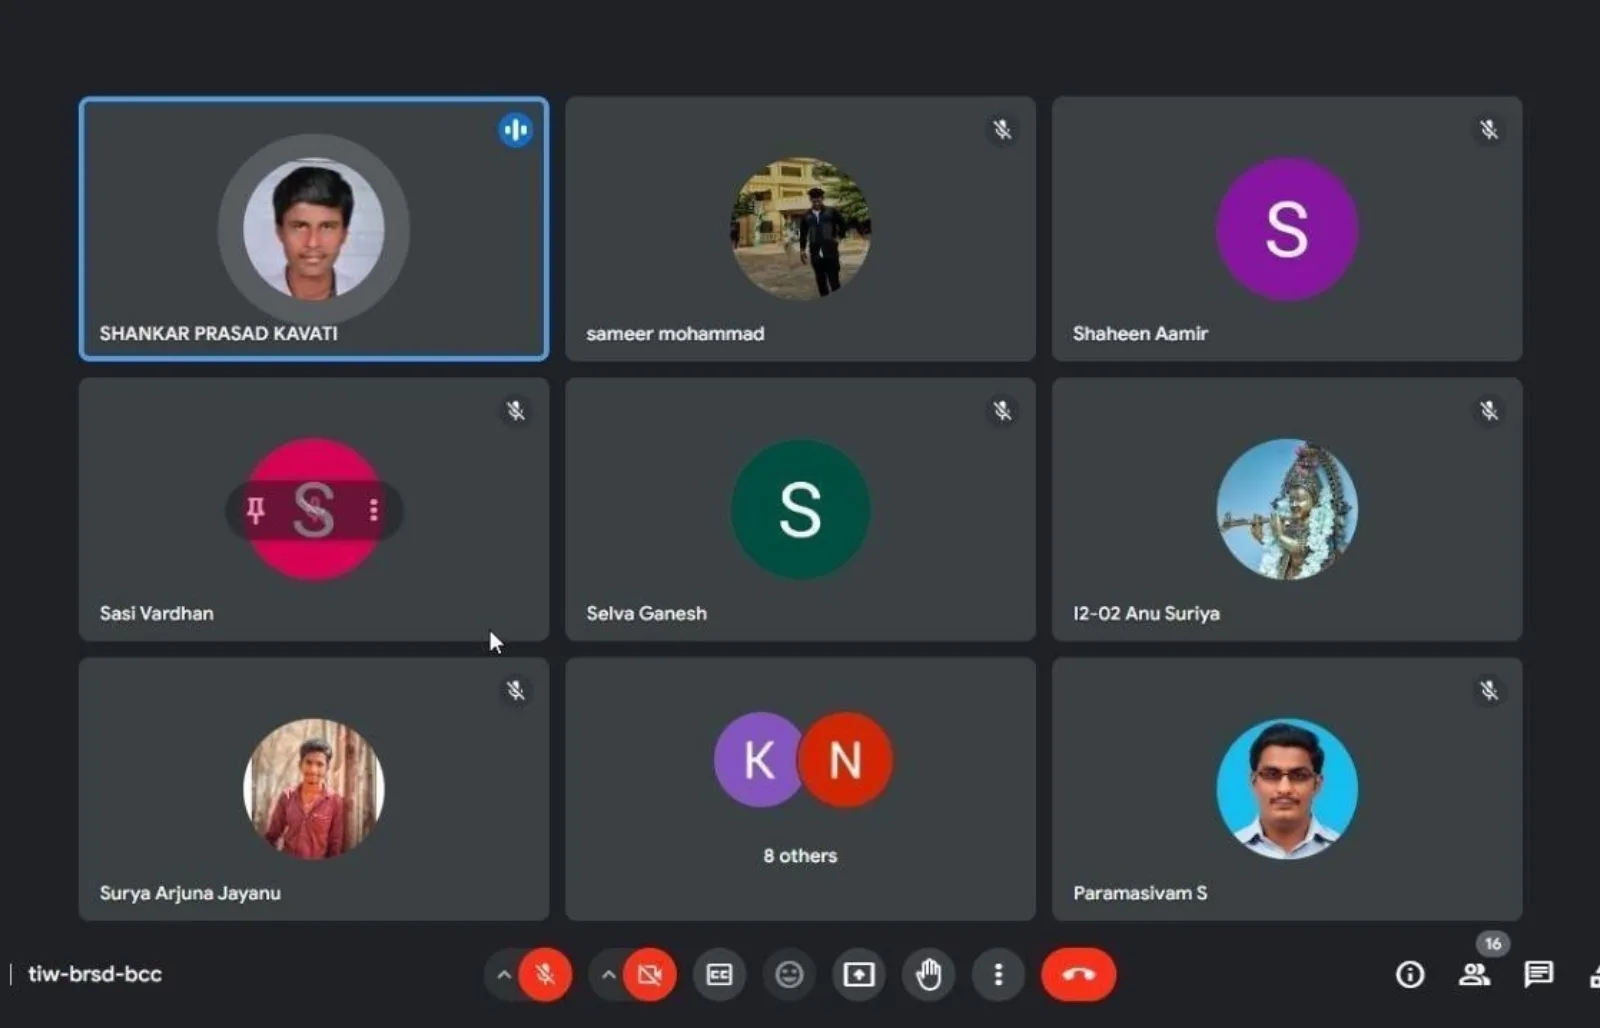Open the "8 others" participants tile
This screenshot has width=1600, height=1028.
coord(800,789)
